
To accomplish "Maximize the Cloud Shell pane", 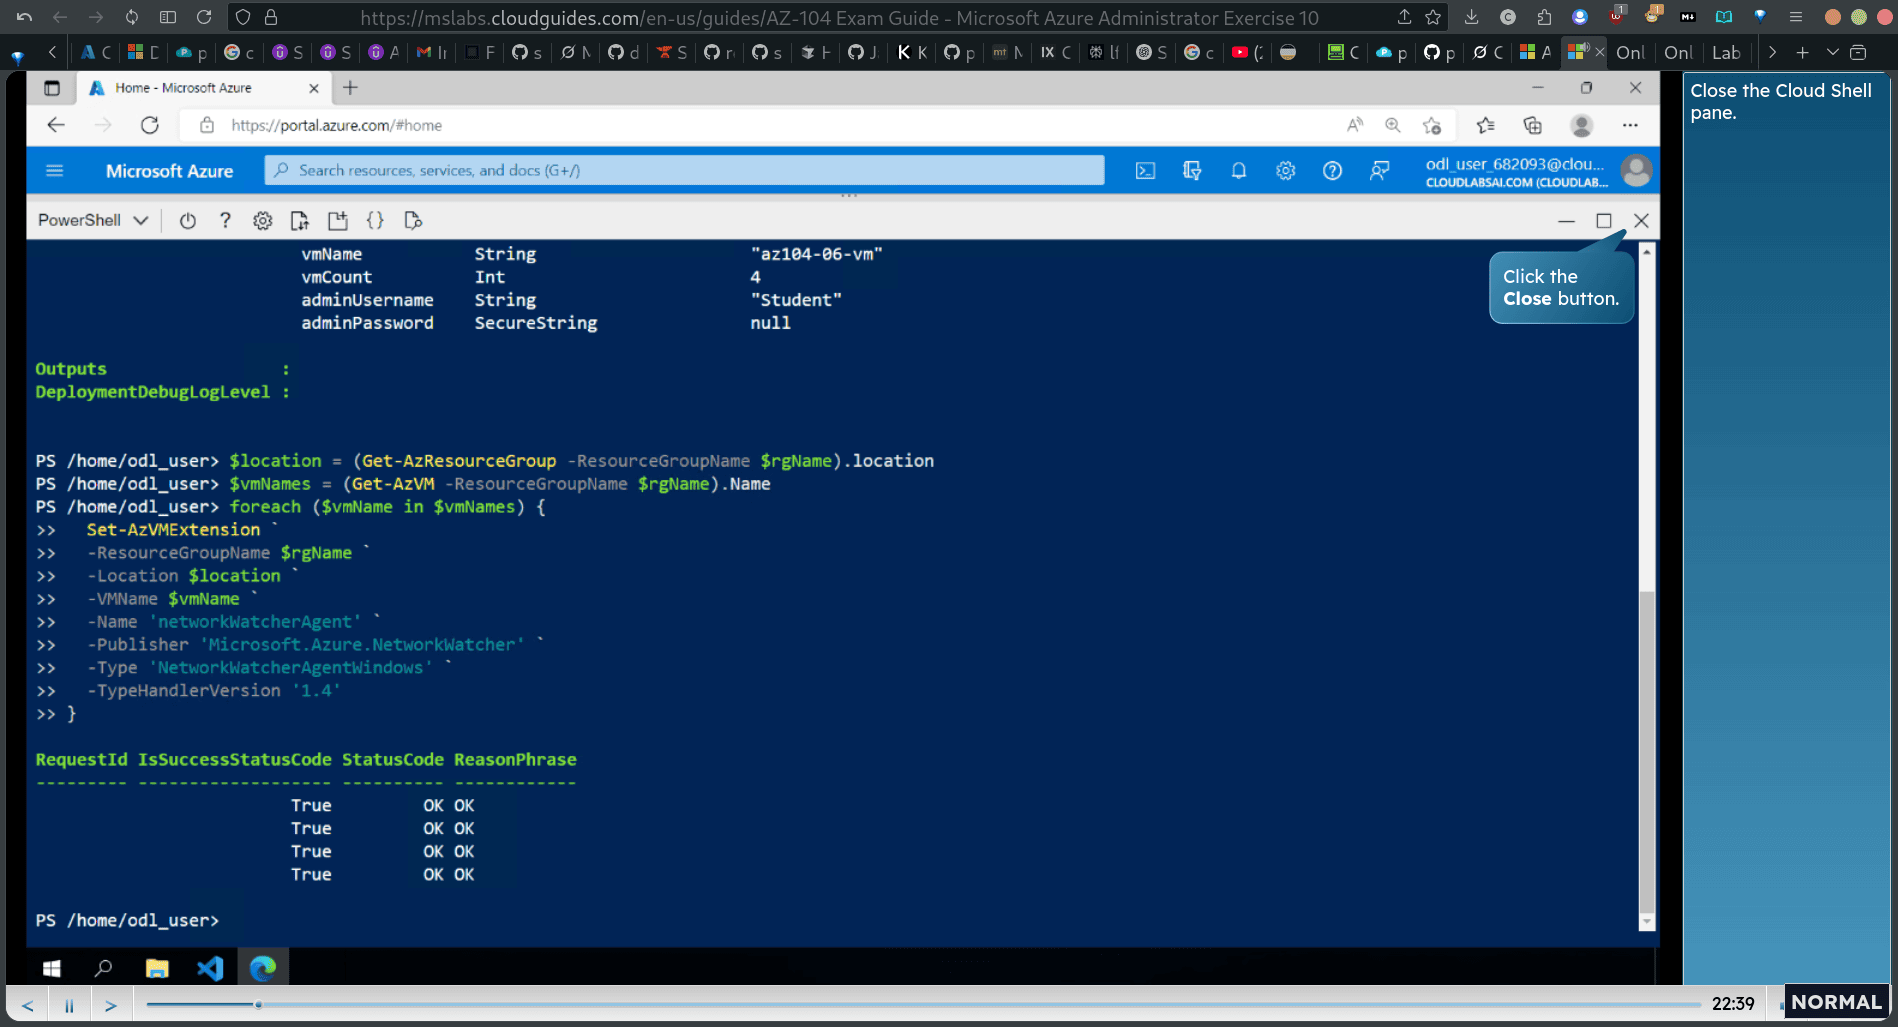I will 1604,221.
